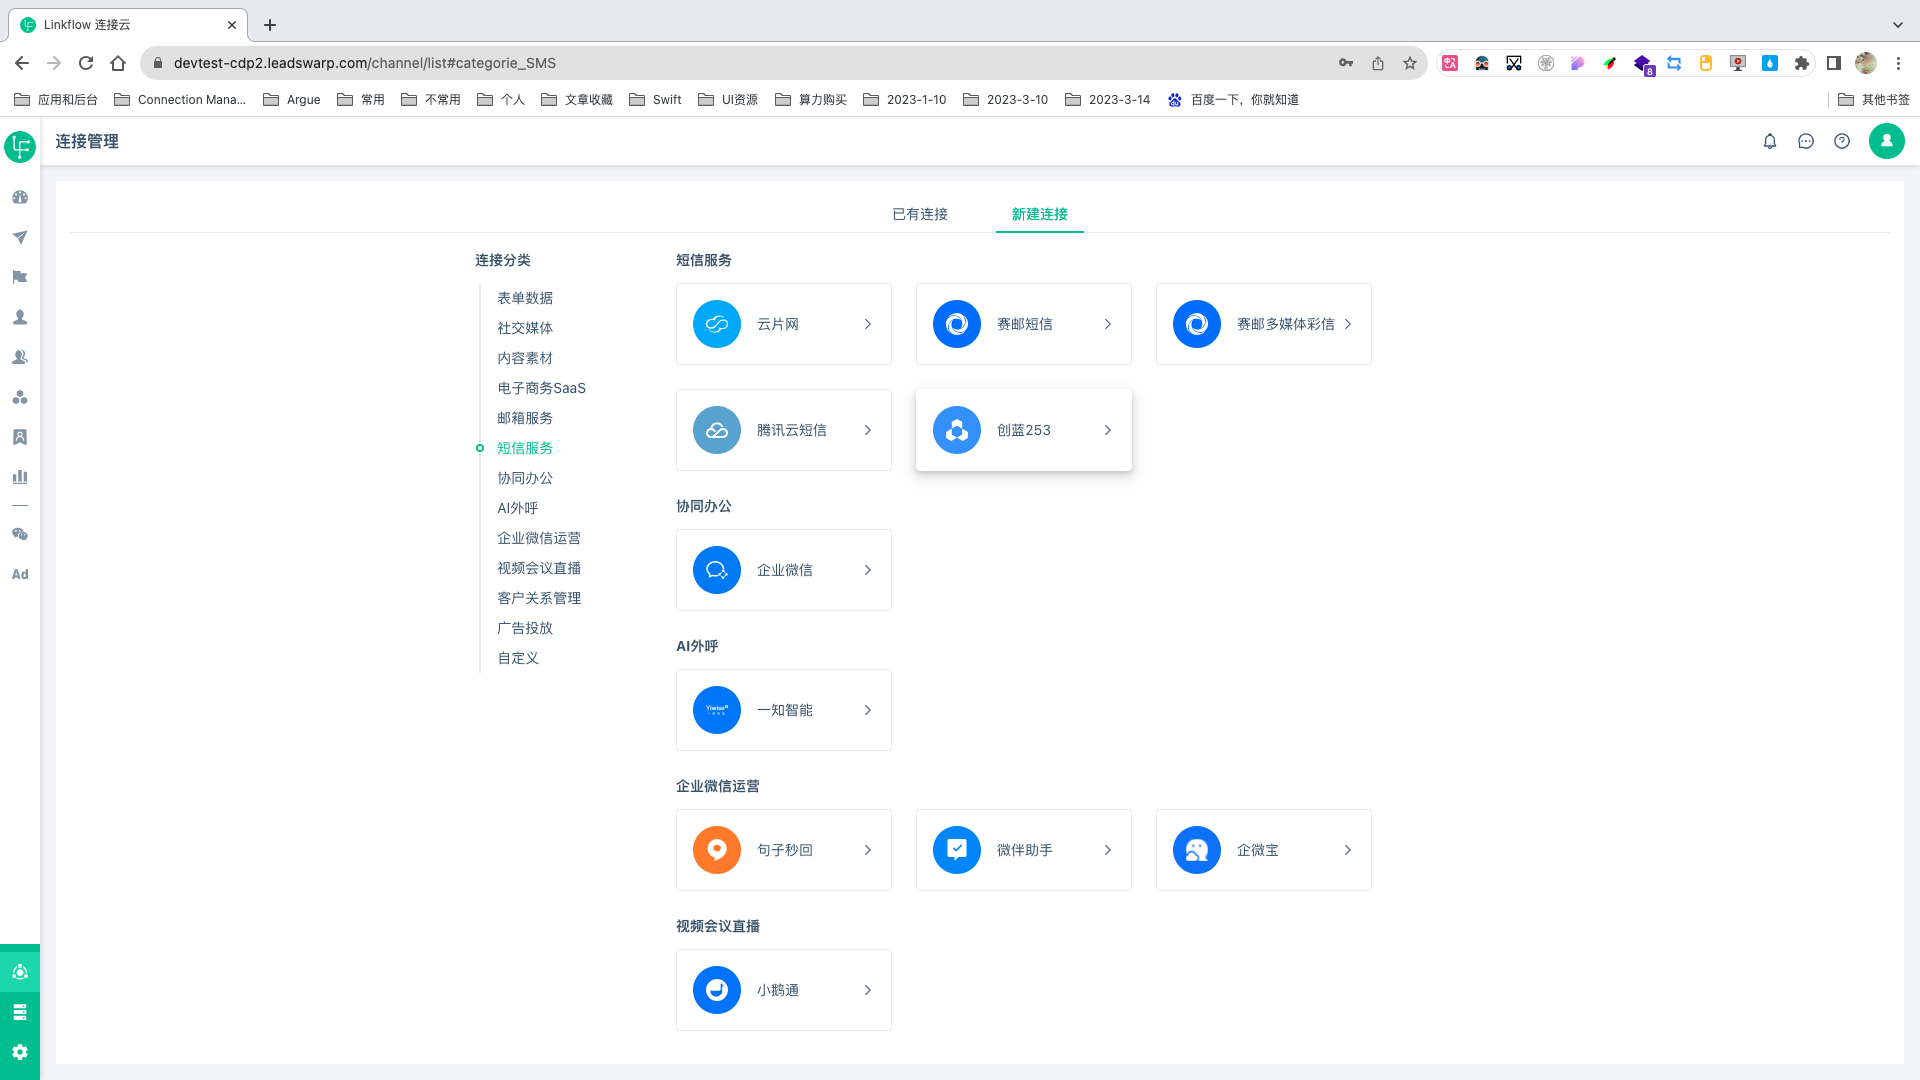This screenshot has width=1920, height=1080.
Task: Open the connection management green sidebar icon
Action: coord(20,971)
